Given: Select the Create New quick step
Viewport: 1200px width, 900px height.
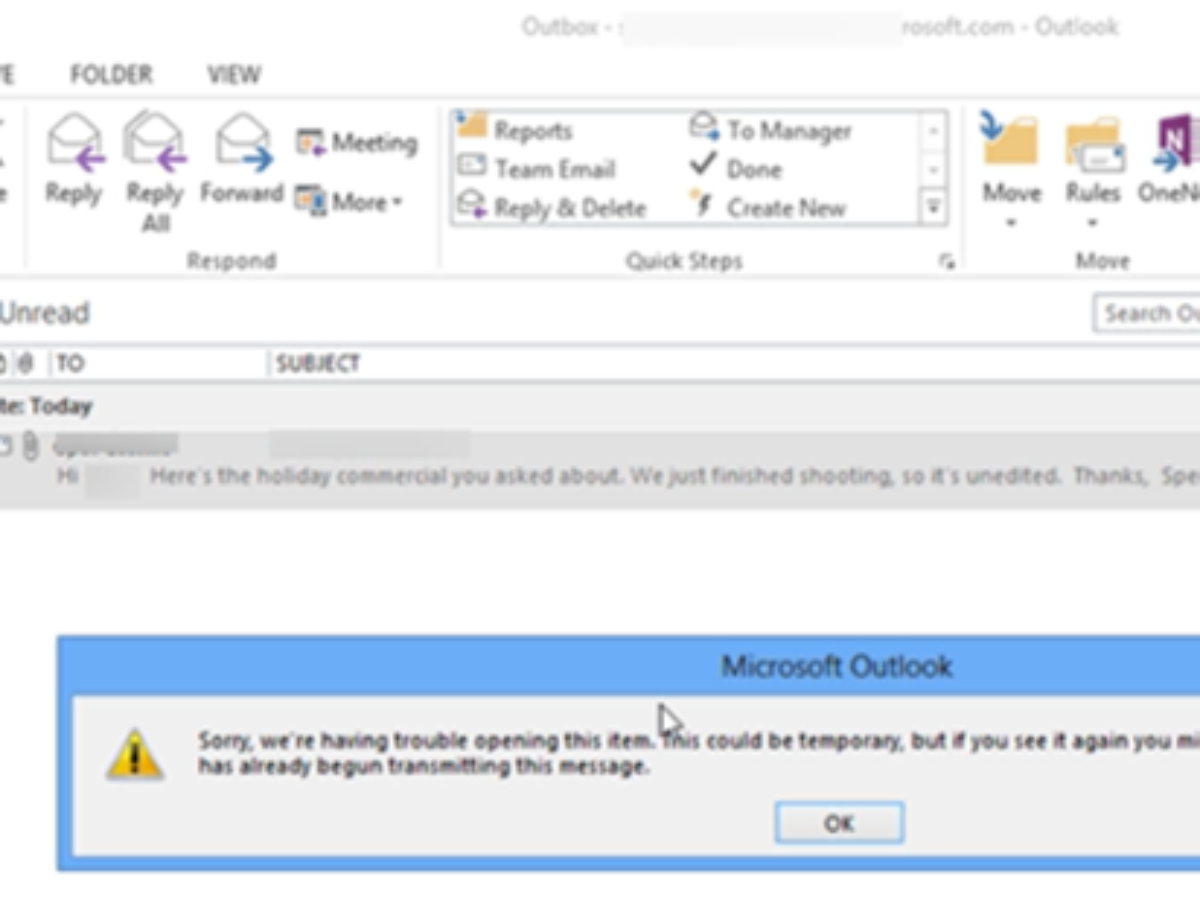Looking at the screenshot, I should (768, 208).
